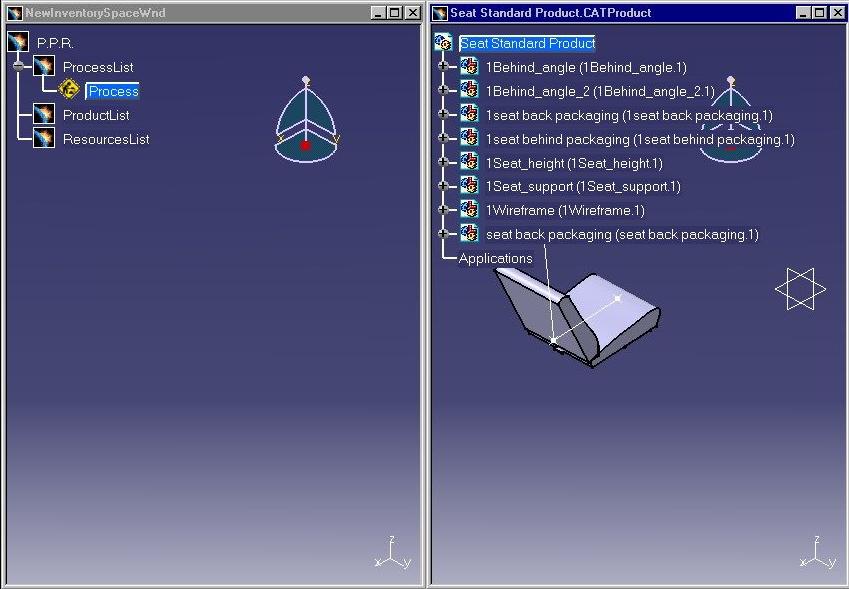Image resolution: width=849 pixels, height=589 pixels.
Task: Select 1Seat_support (1Seat_support.1) label
Action: (x=583, y=187)
